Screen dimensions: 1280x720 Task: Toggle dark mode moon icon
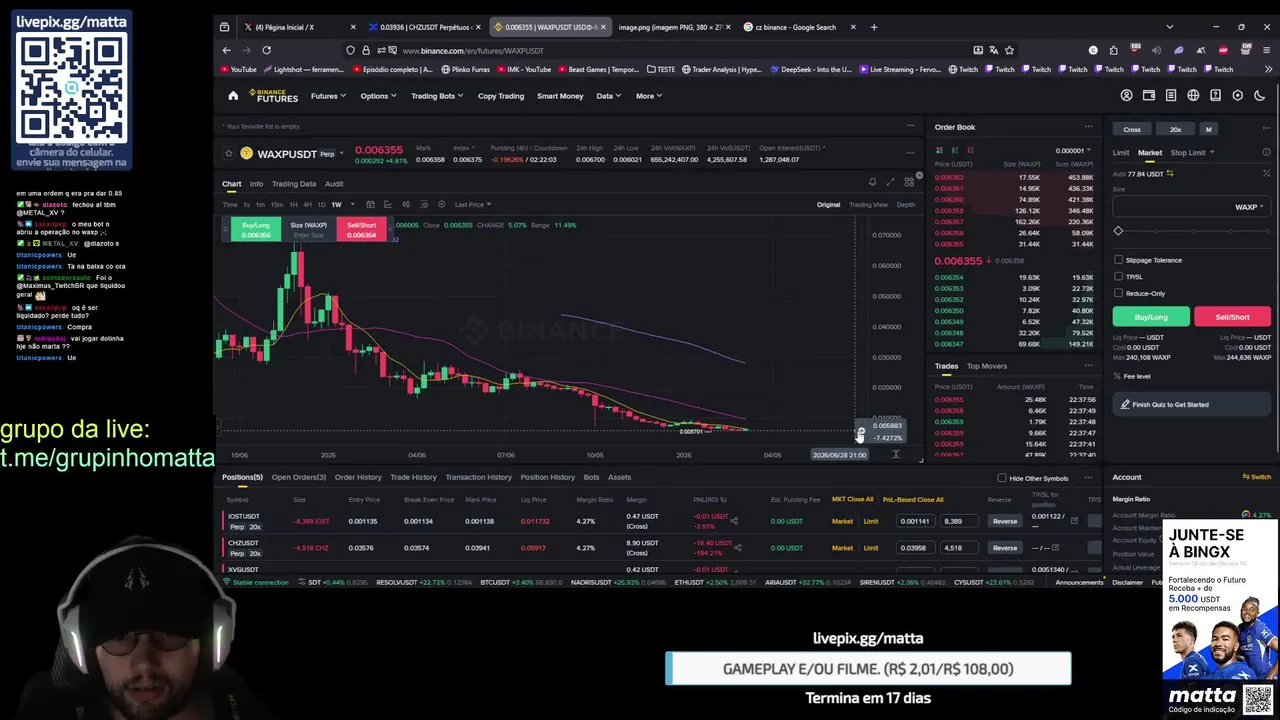click(1260, 96)
